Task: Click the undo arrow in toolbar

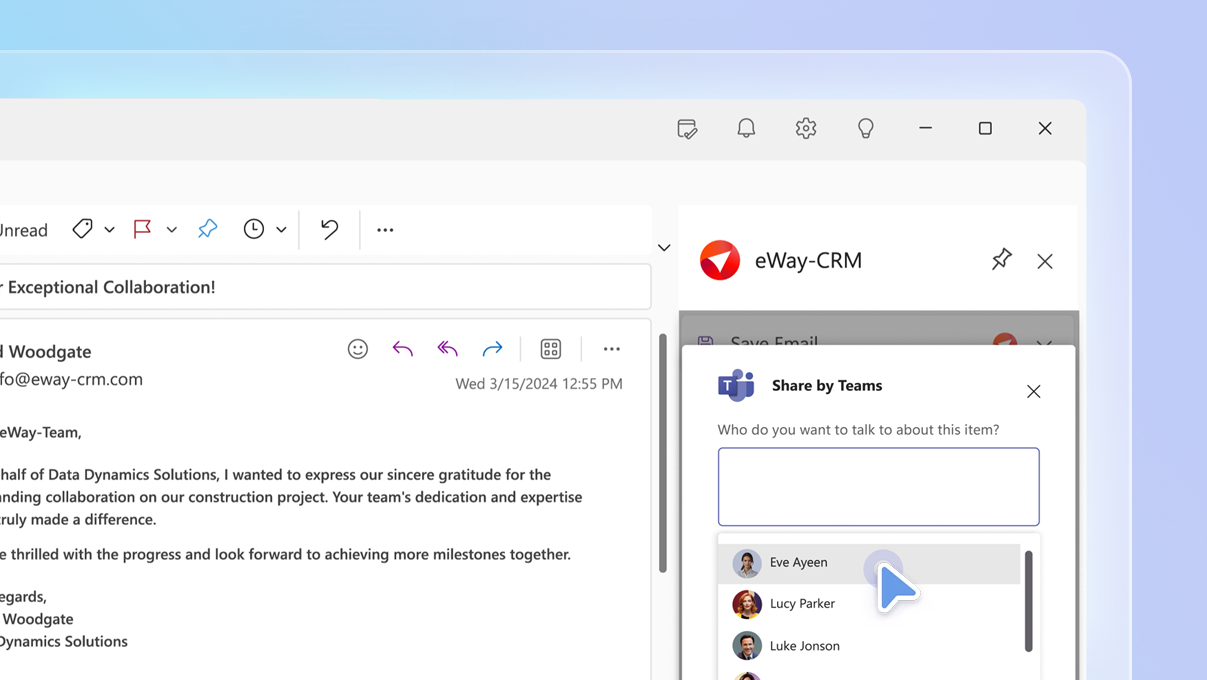Action: [329, 229]
